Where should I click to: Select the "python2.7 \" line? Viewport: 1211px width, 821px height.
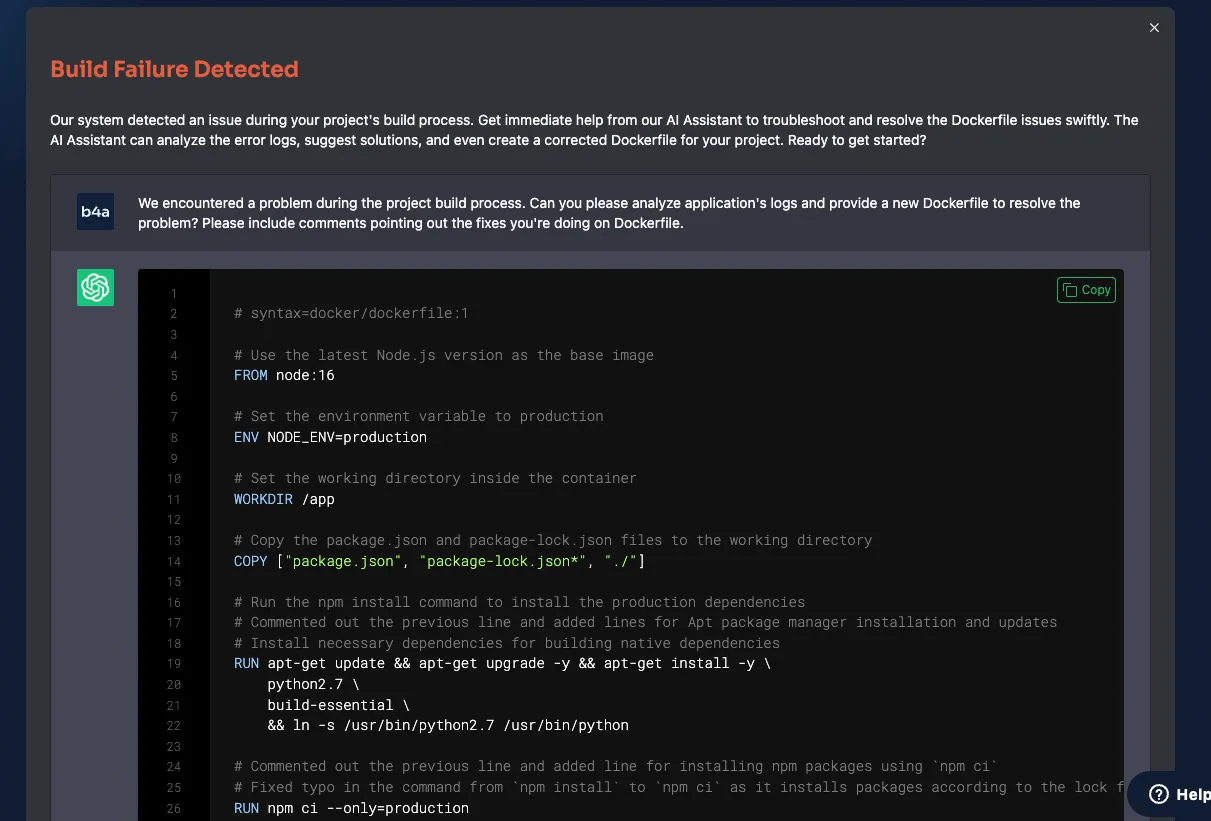313,684
